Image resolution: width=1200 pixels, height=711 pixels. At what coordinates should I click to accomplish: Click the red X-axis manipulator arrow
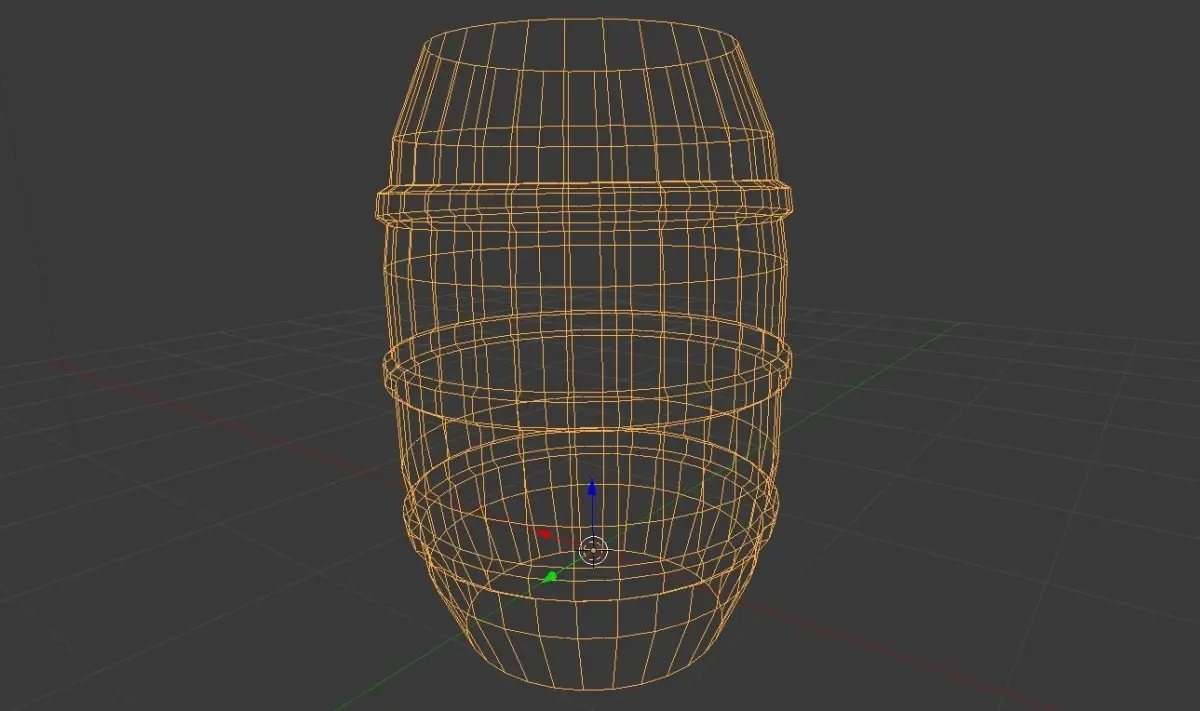(x=545, y=534)
